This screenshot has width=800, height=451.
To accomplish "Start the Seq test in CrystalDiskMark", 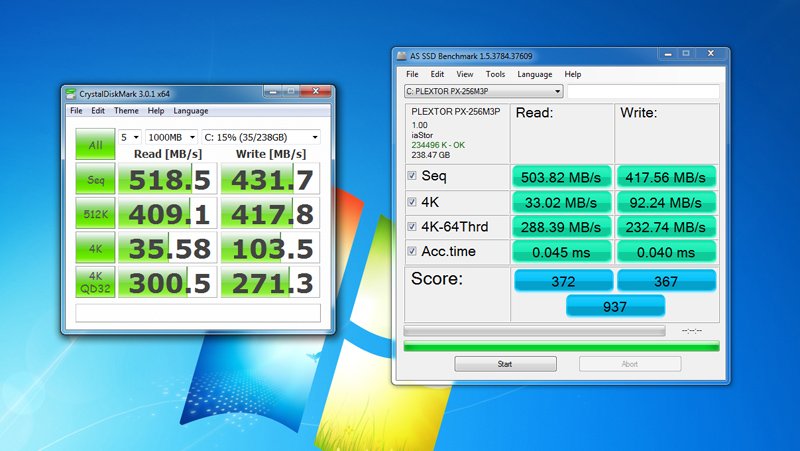I will pyautogui.click(x=95, y=181).
